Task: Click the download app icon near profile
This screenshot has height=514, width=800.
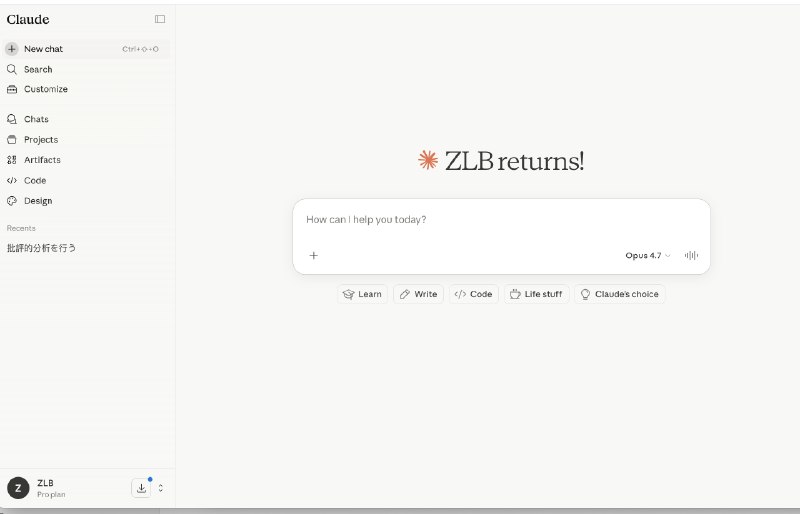Action: 141,488
